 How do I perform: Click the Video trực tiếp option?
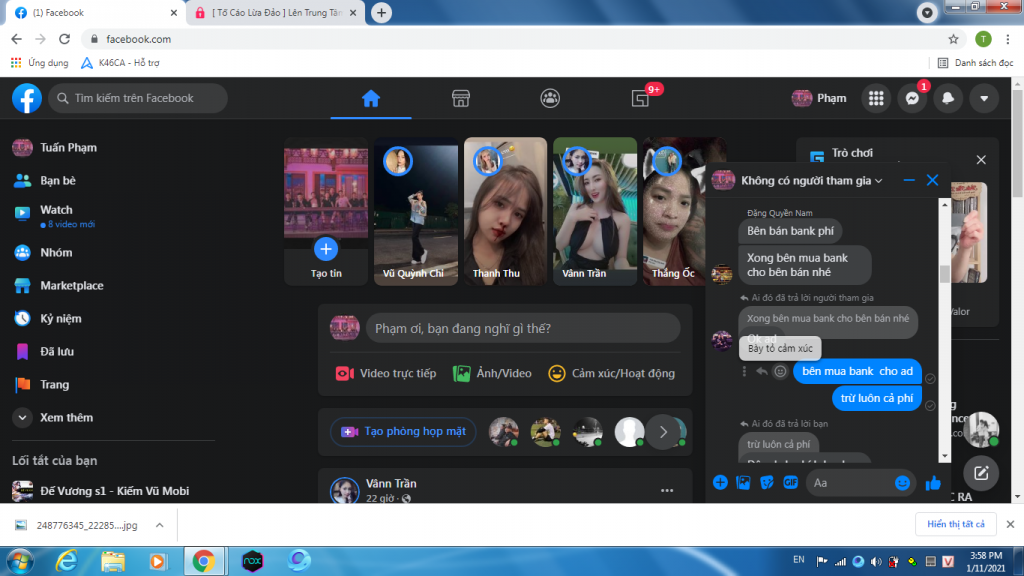[x=386, y=373]
